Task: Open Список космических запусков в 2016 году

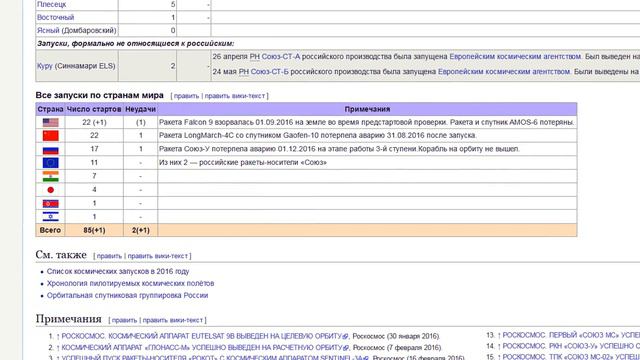Action: coord(118,271)
